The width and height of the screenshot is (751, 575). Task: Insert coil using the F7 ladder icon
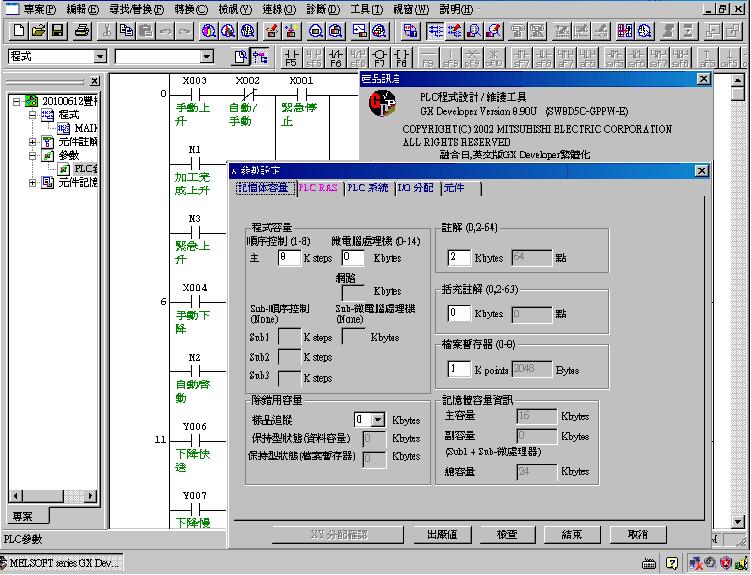point(380,57)
